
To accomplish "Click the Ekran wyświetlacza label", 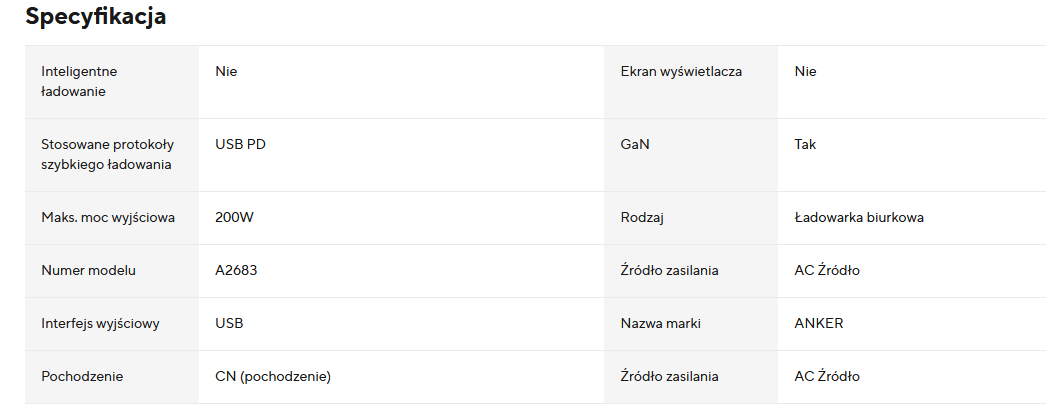I will [x=681, y=72].
